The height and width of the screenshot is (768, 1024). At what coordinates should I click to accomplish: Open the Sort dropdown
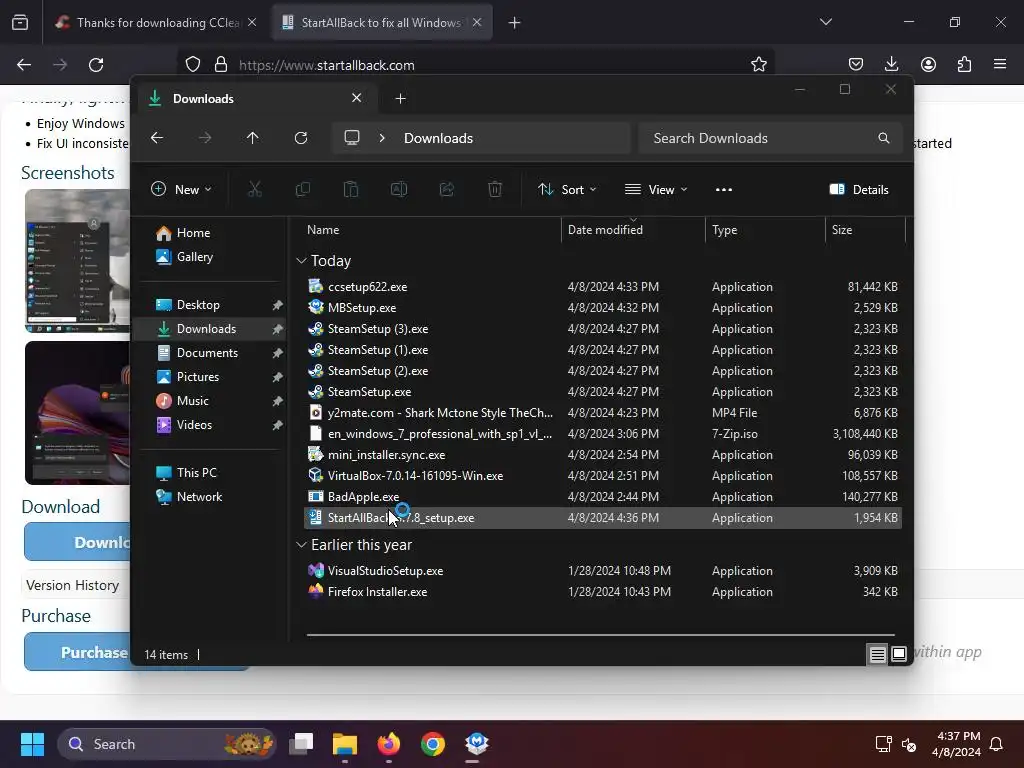[x=567, y=189]
